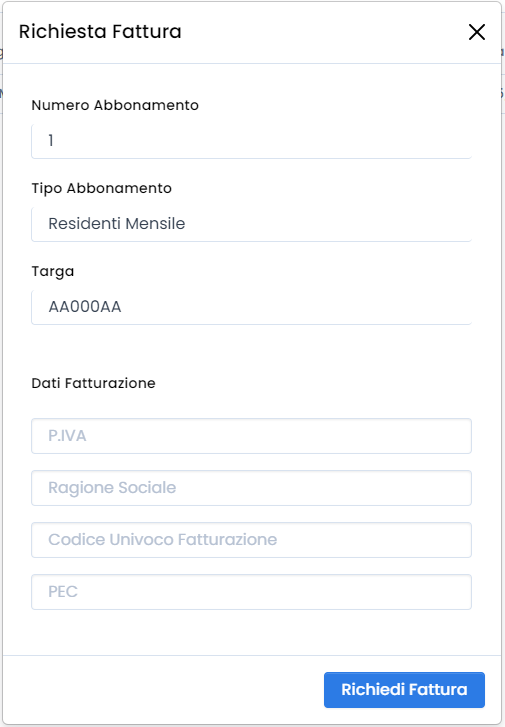Click into the Ragione Sociale field
Screen dimensions: 505x727
pyautogui.click(x=251, y=488)
